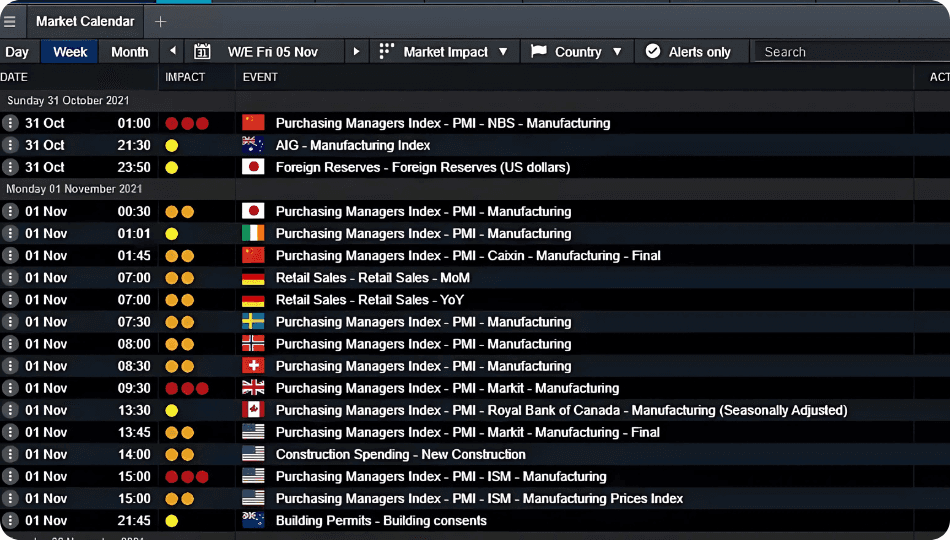950x540 pixels.
Task: Open row options for 01:00 NBS Manufacturing PMI
Action: coord(10,123)
